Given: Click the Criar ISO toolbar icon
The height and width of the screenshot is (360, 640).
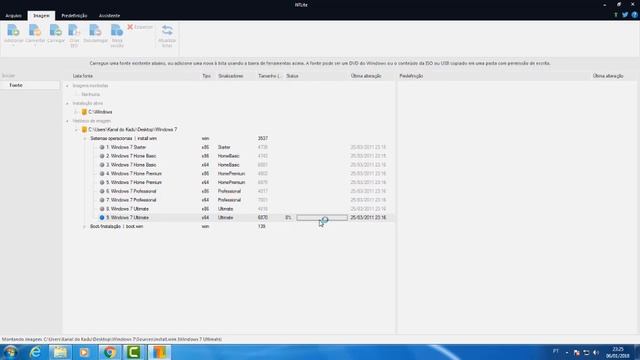Looking at the screenshot, I should point(74,30).
